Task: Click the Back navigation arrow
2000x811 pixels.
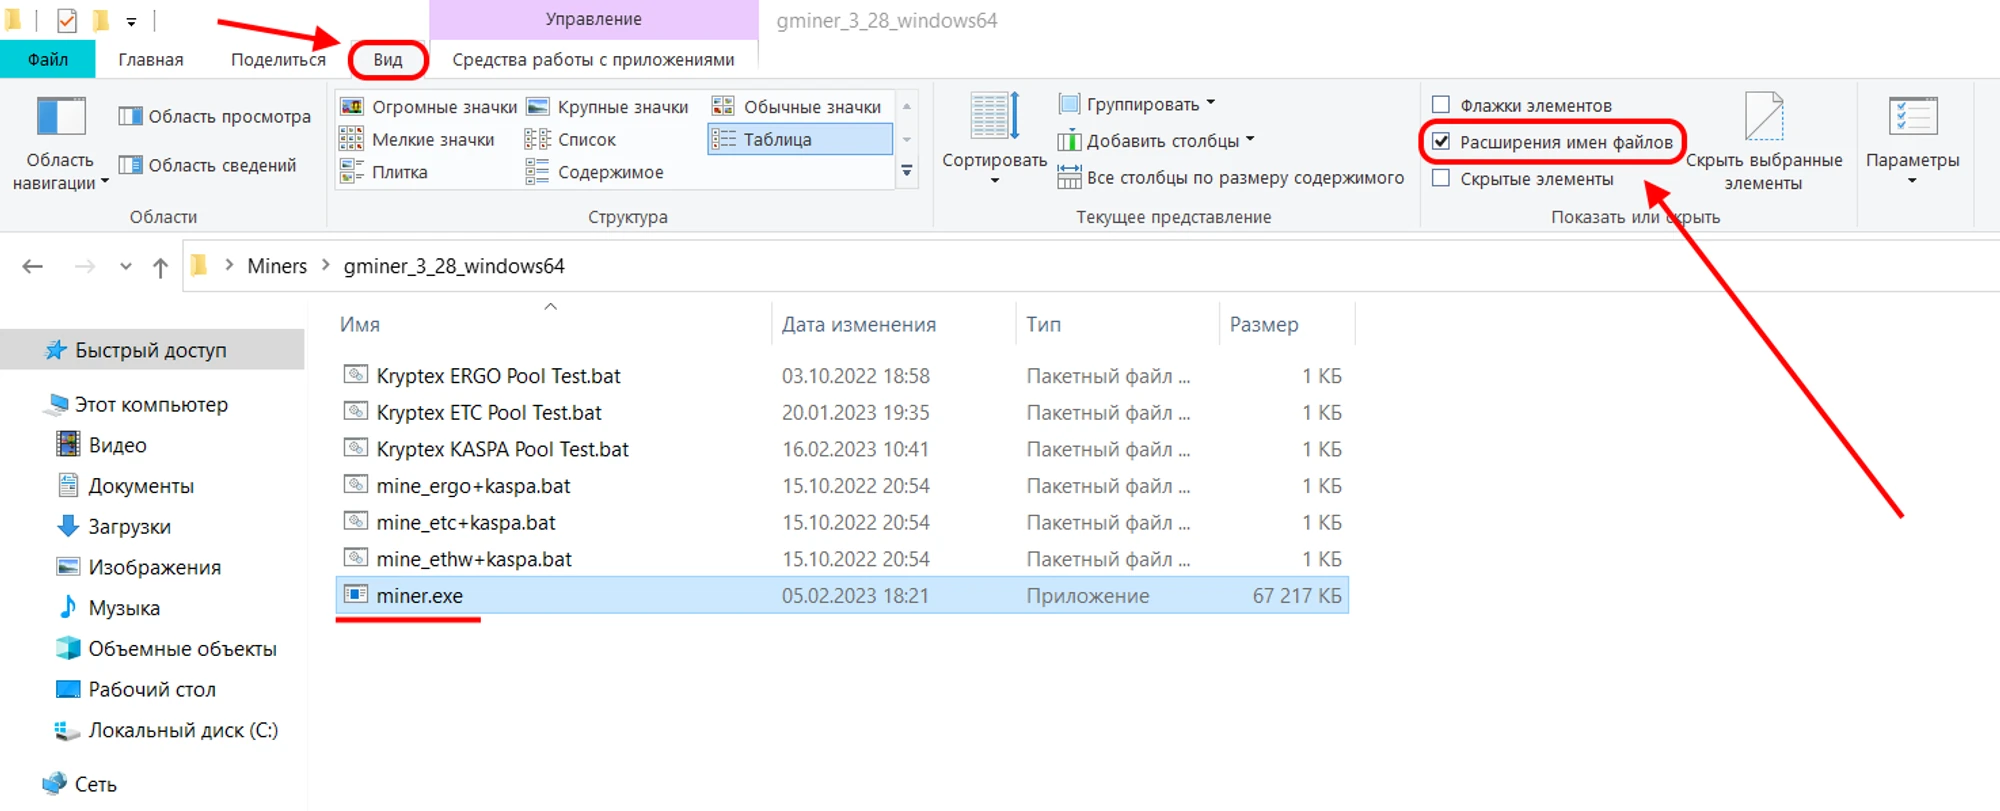Action: (33, 266)
